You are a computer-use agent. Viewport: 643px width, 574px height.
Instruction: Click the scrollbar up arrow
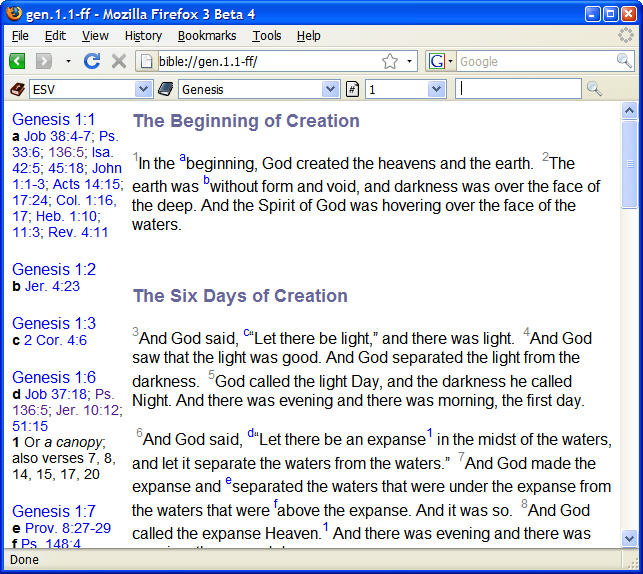(629, 110)
